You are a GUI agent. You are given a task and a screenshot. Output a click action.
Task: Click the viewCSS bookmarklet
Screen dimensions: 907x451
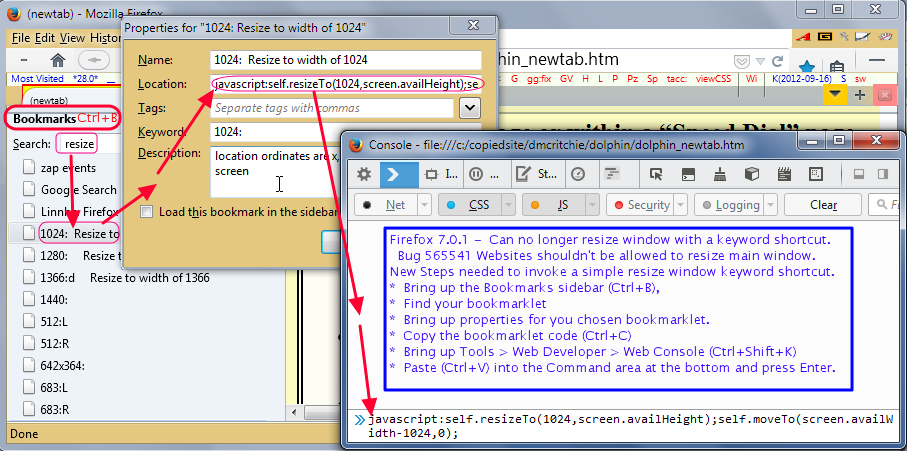(714, 79)
